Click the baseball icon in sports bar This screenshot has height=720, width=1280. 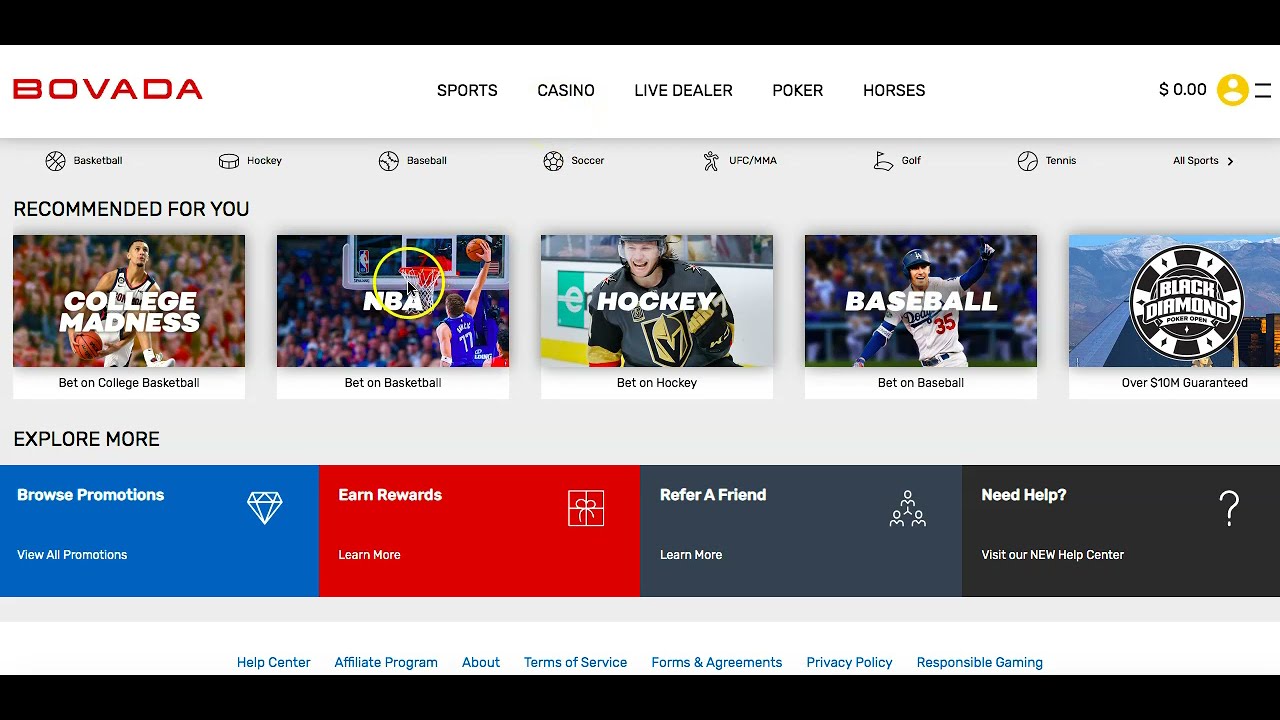pos(389,161)
